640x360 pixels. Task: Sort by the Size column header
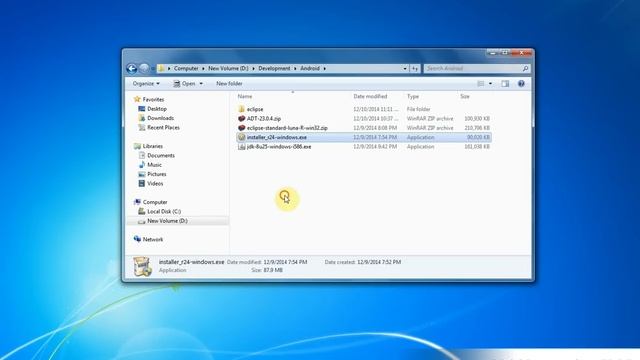coord(465,96)
